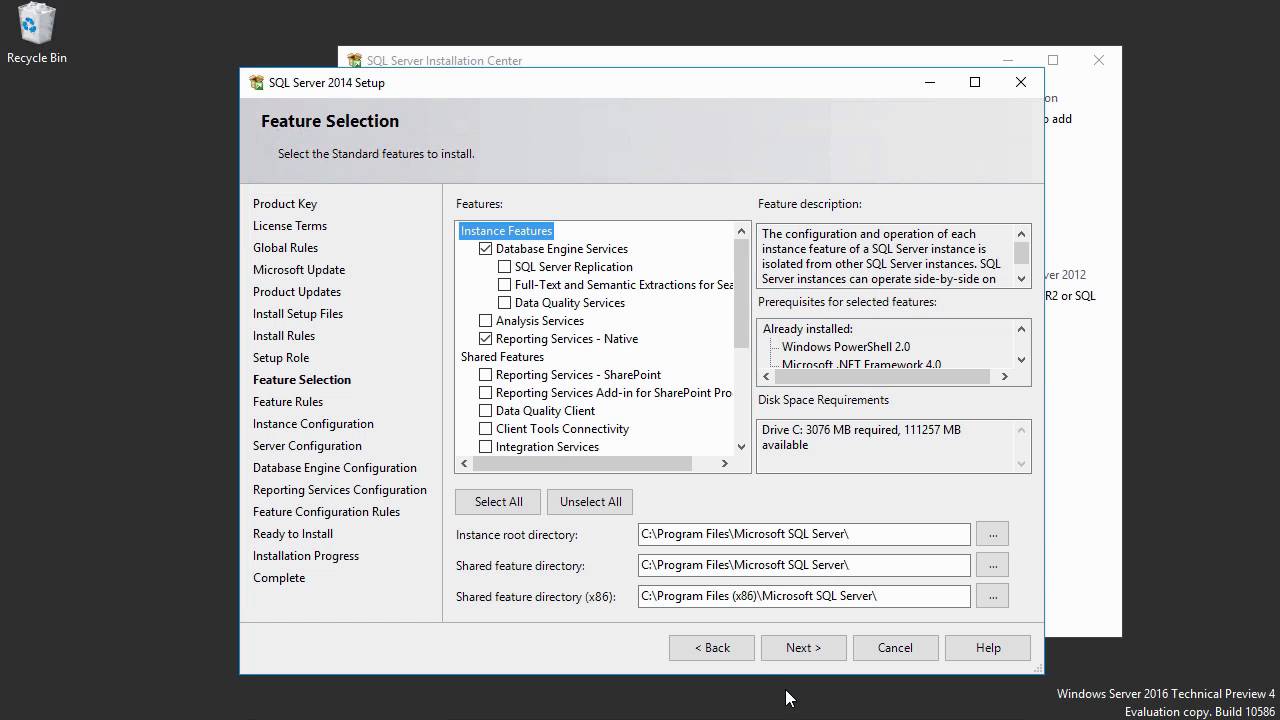Open the Recycle Bin desktop icon
The height and width of the screenshot is (720, 1280).
click(36, 34)
